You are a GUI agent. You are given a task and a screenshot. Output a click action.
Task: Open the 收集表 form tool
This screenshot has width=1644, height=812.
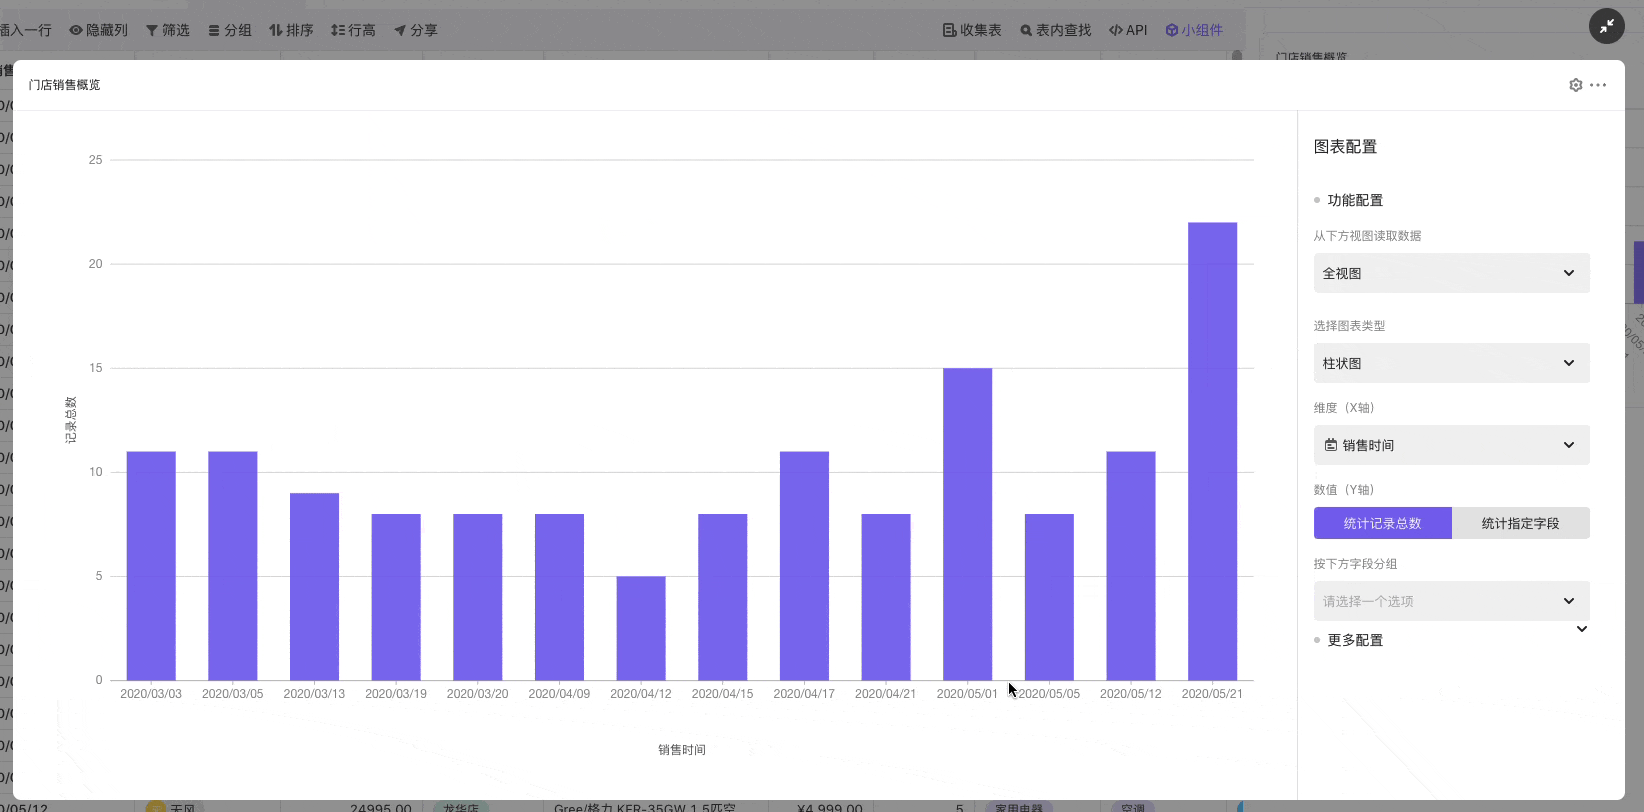click(x=971, y=30)
